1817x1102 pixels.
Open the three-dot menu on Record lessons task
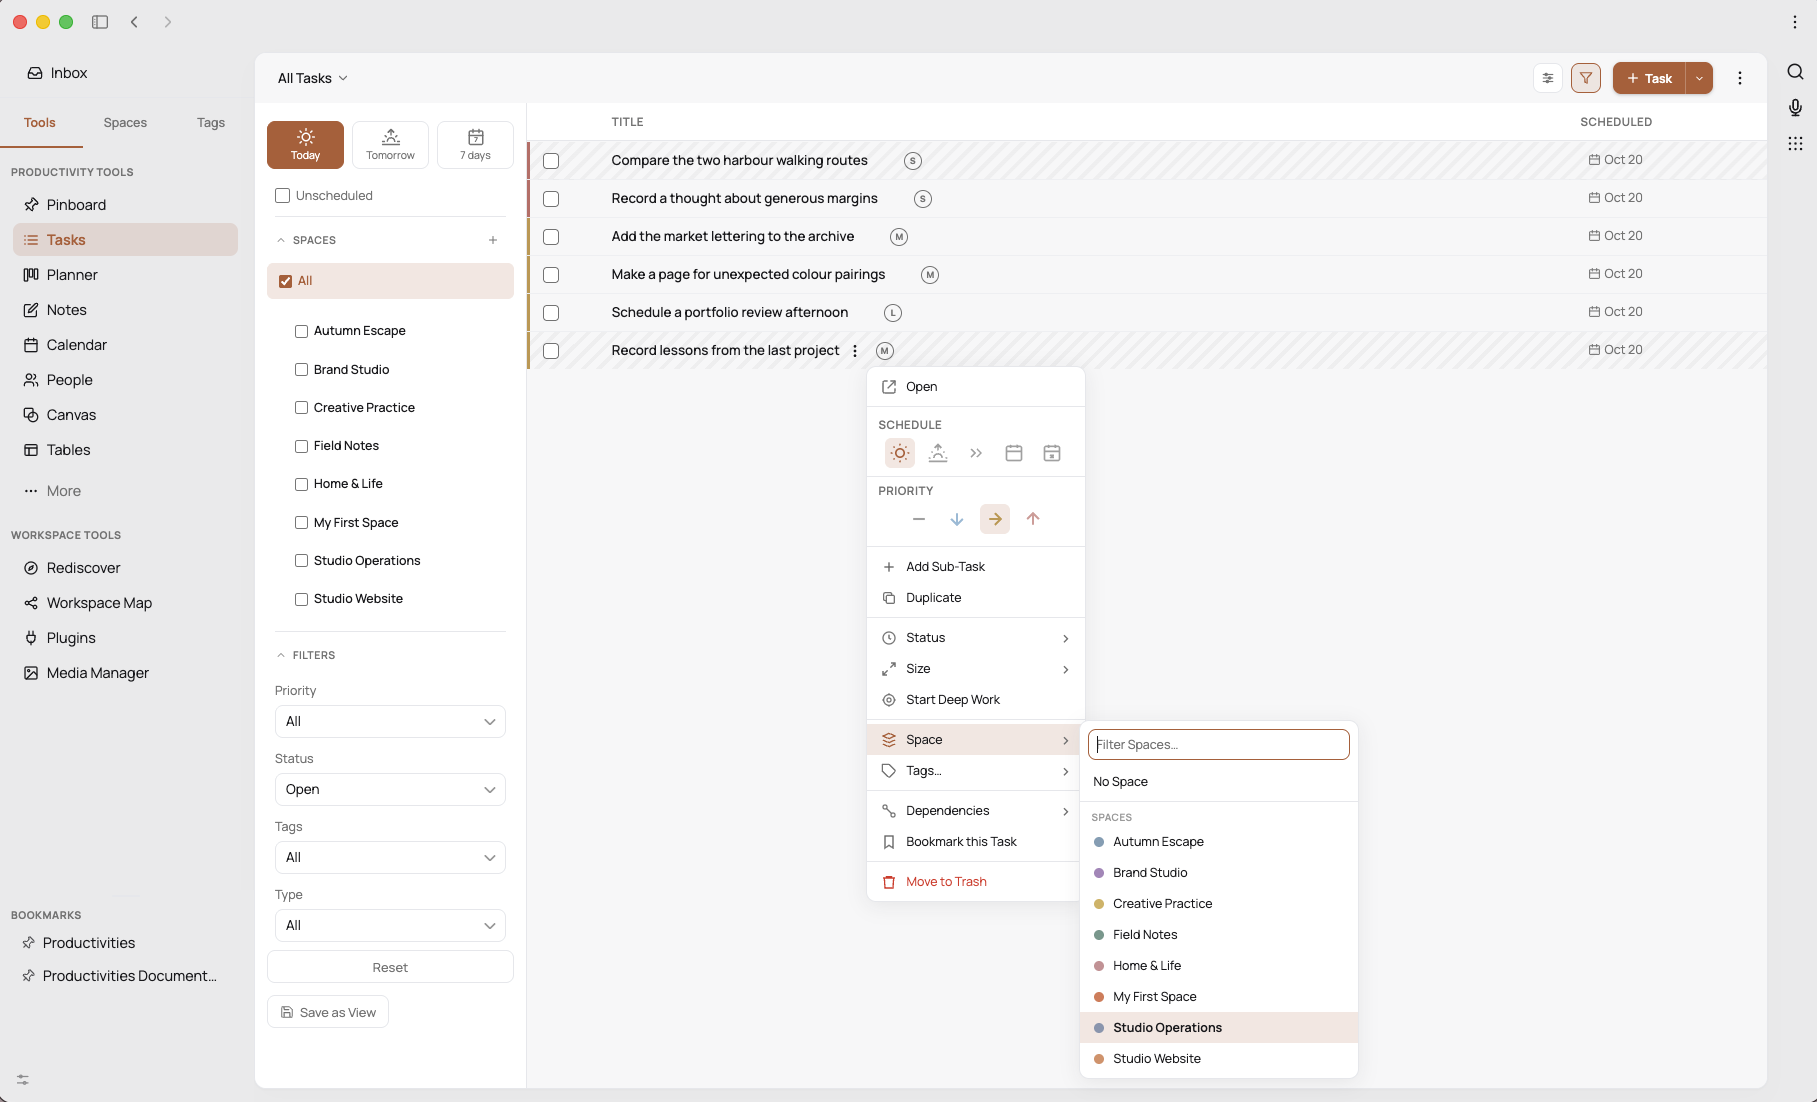click(x=855, y=351)
